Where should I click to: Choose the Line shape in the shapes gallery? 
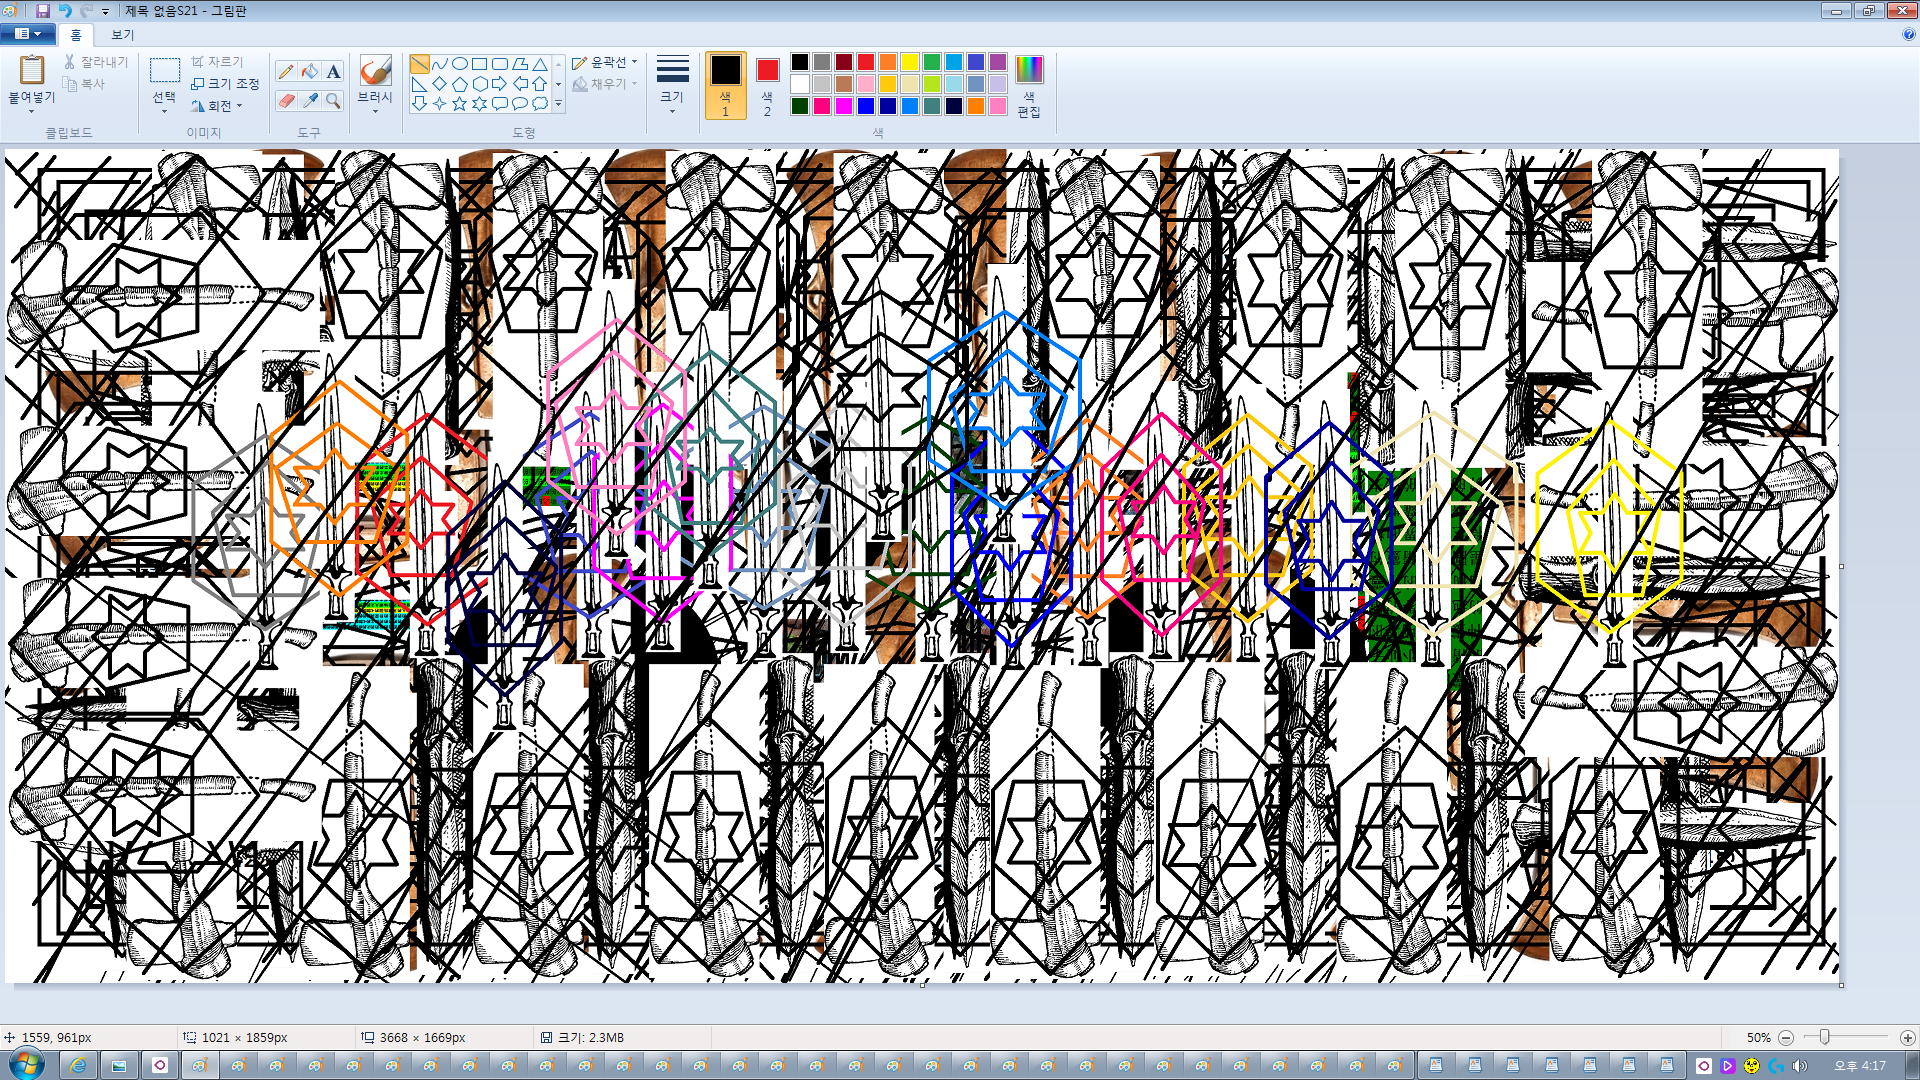coord(420,64)
